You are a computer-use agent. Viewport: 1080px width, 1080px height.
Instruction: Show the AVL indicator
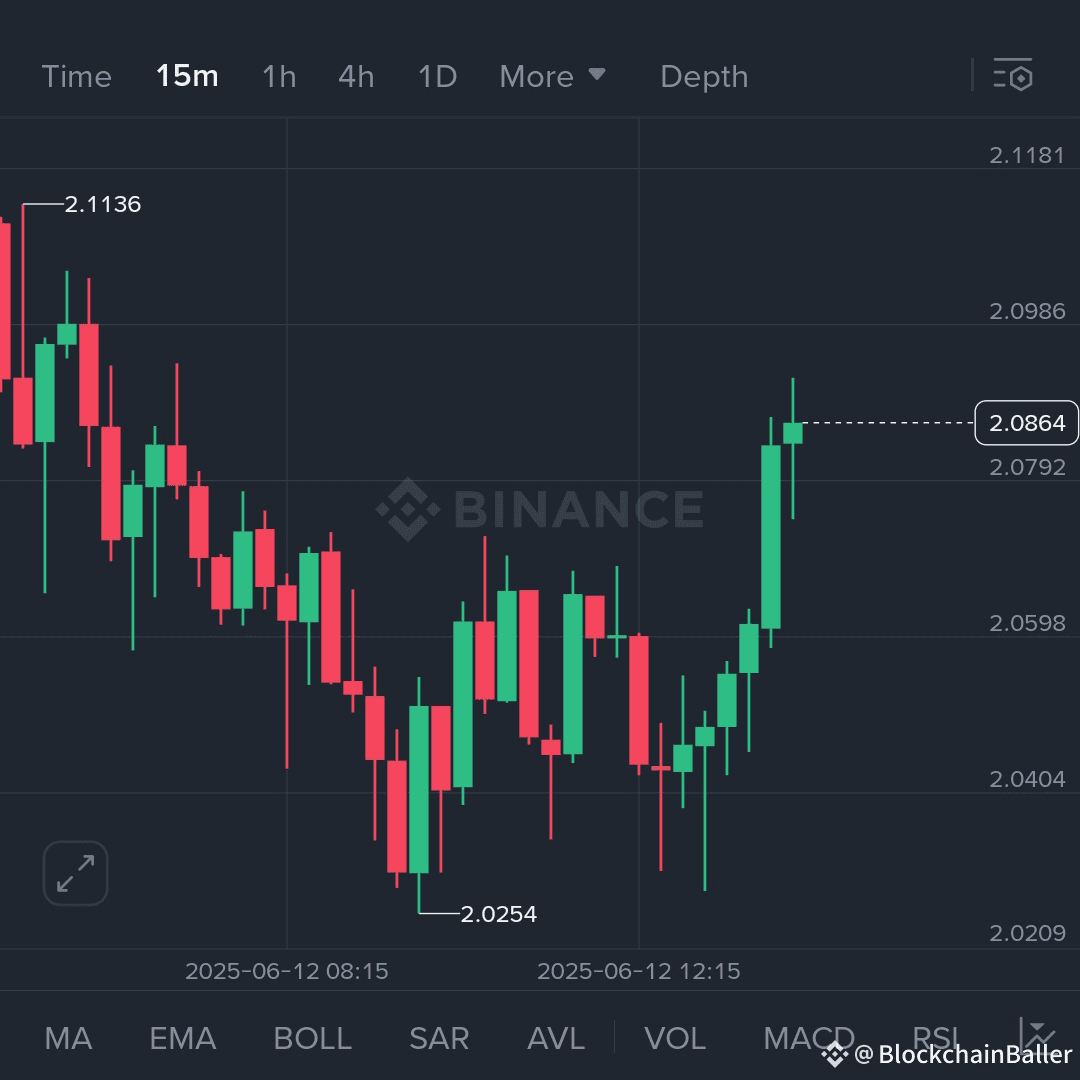(554, 1038)
